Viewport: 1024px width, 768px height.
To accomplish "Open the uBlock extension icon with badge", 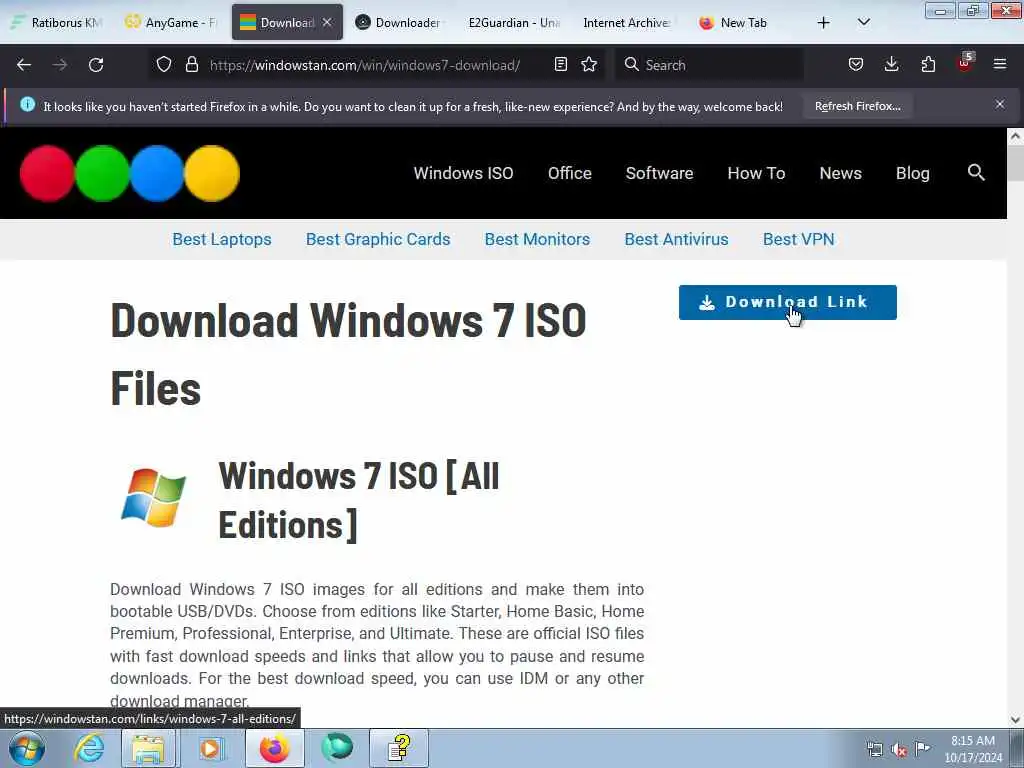I will click(965, 63).
